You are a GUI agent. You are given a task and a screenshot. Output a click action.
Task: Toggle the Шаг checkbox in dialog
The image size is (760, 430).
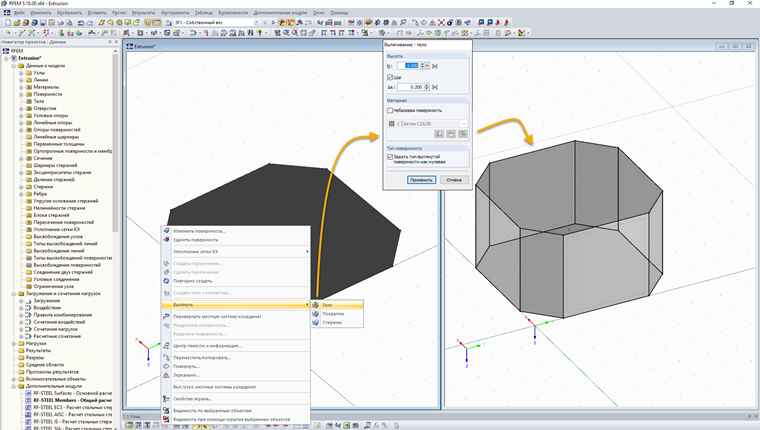(390, 77)
